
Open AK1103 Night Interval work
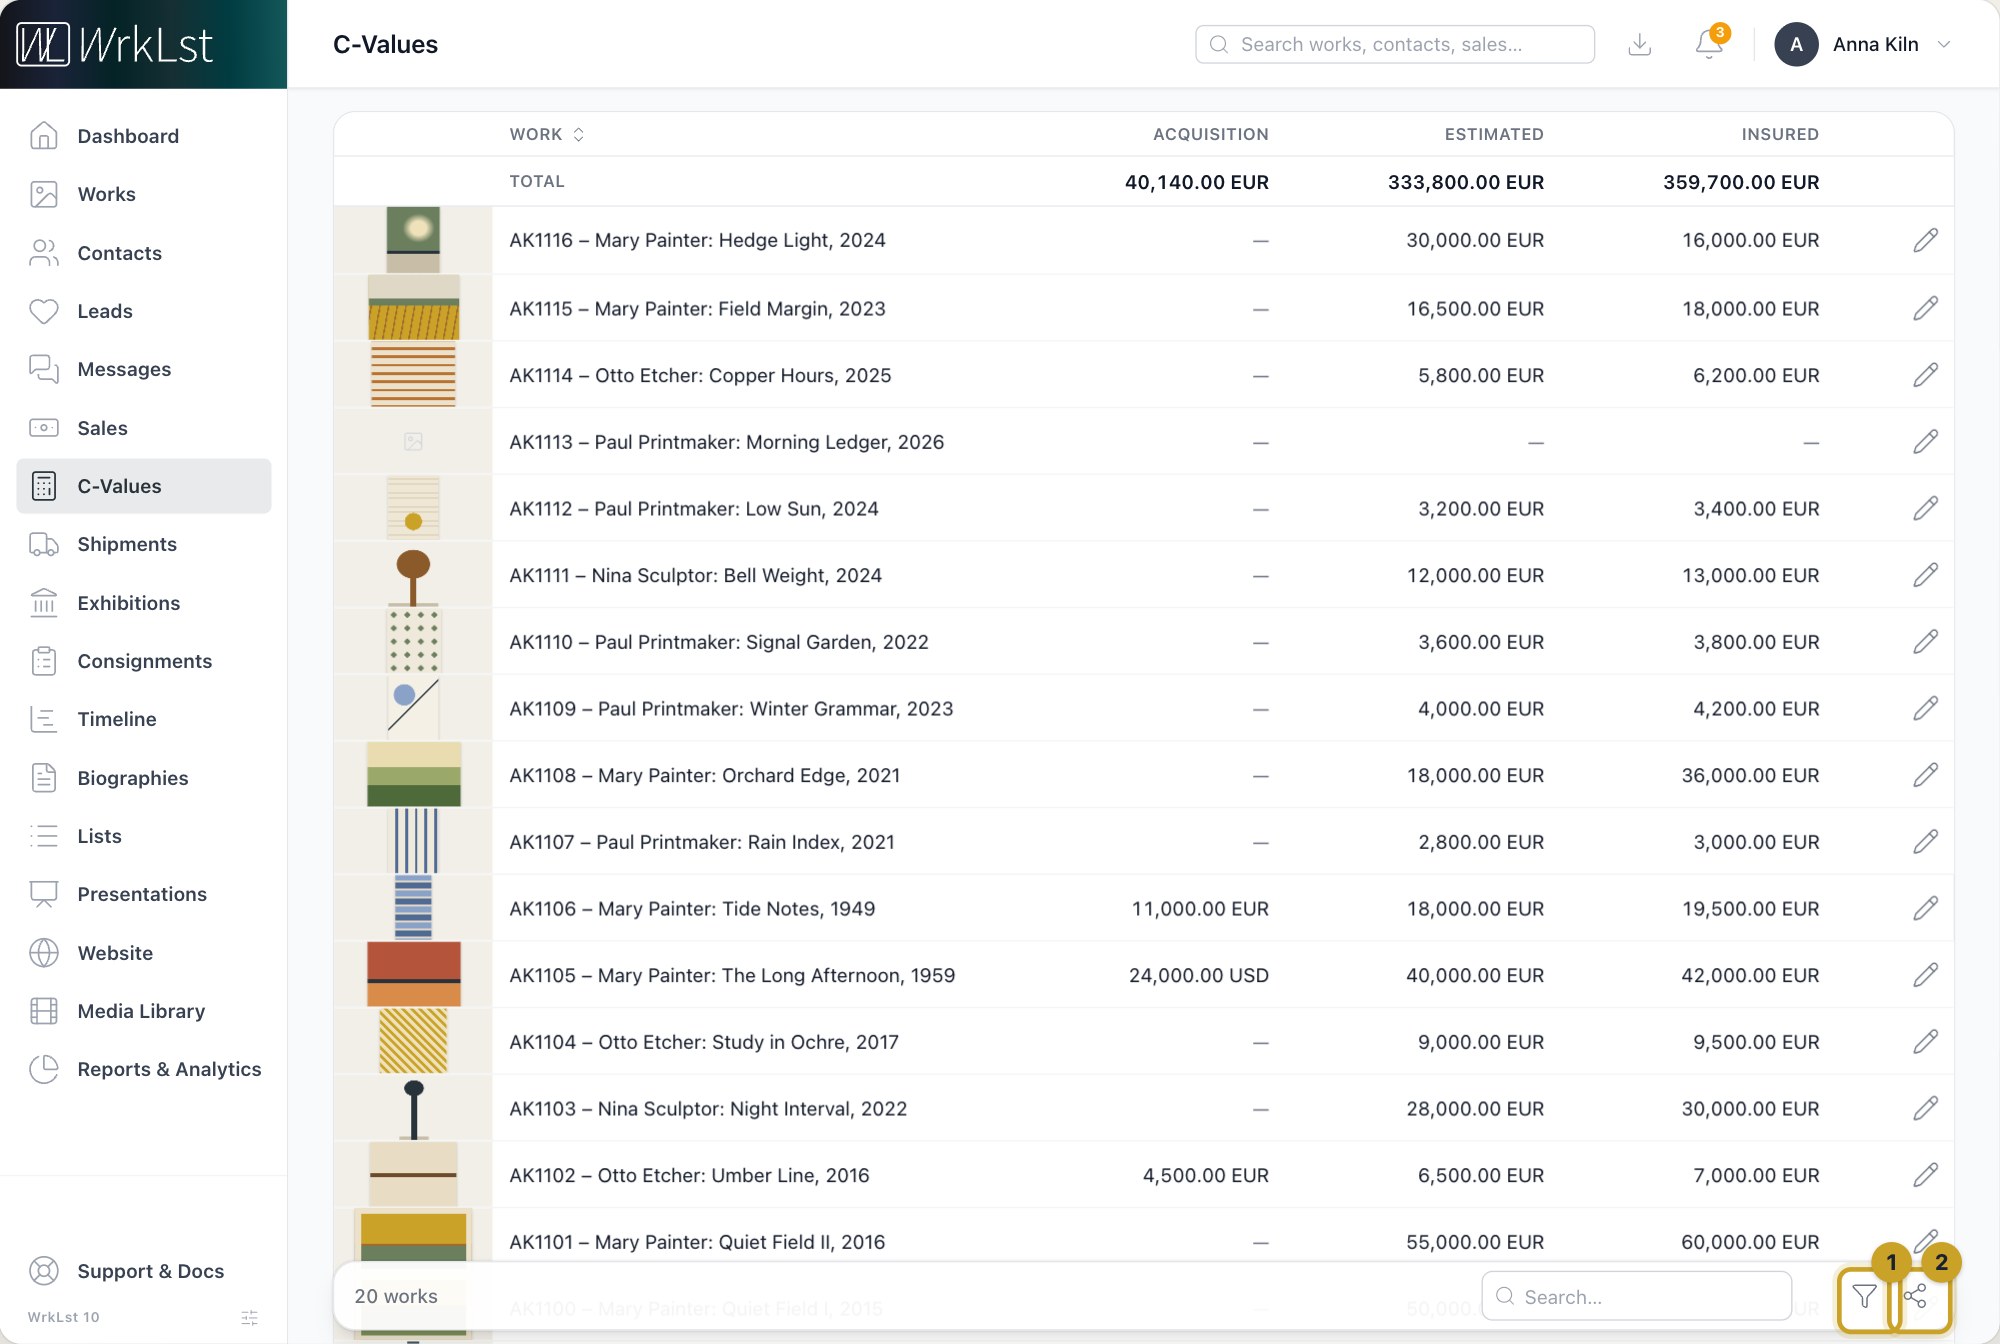click(708, 1109)
